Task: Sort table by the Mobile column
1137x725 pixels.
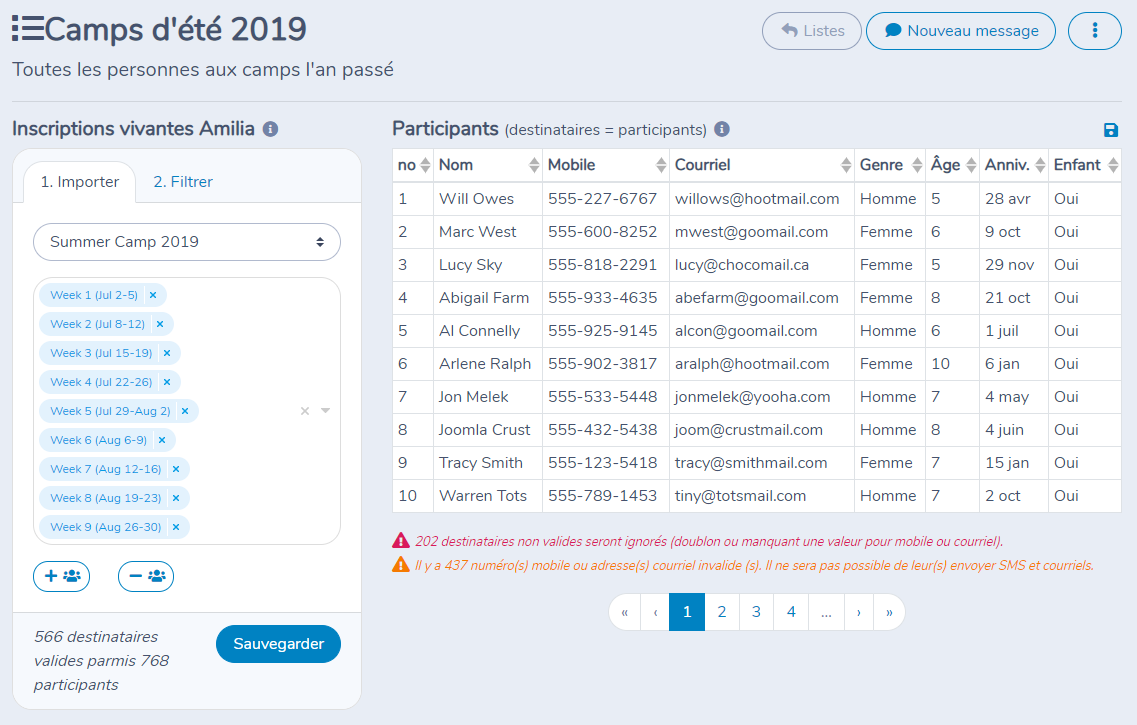Action: coord(605,165)
